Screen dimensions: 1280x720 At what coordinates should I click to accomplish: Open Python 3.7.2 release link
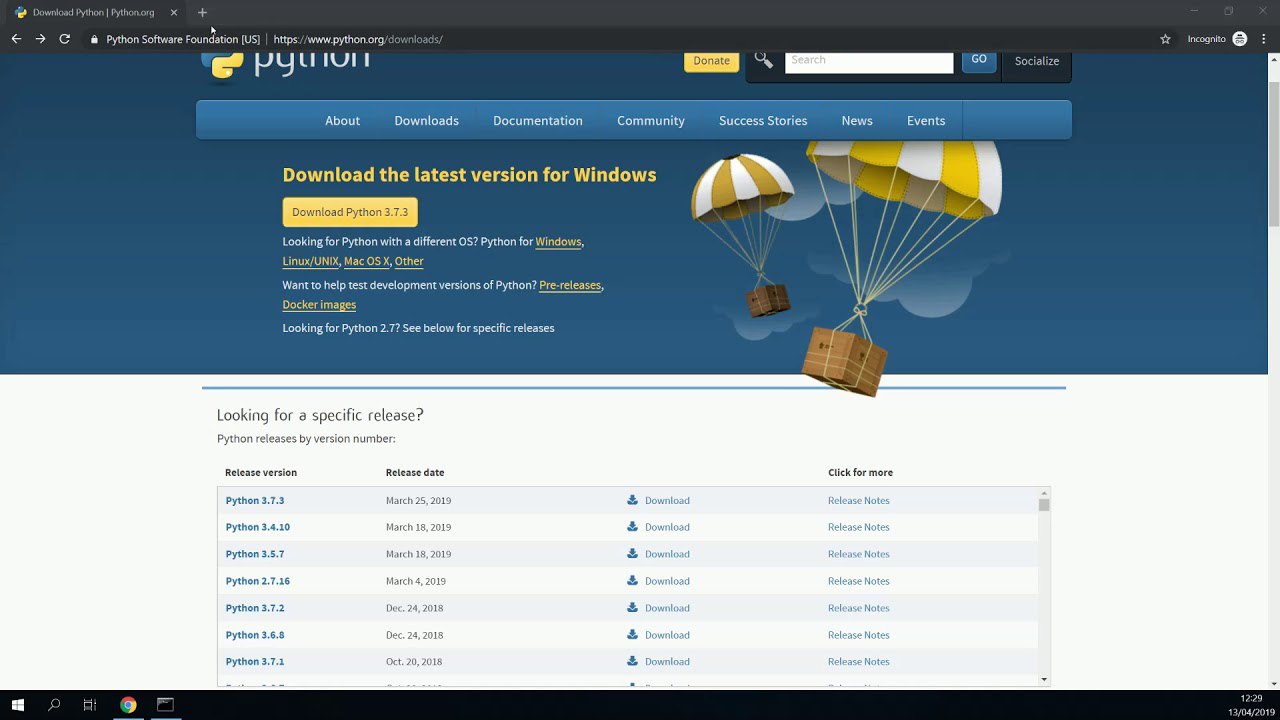tap(255, 608)
